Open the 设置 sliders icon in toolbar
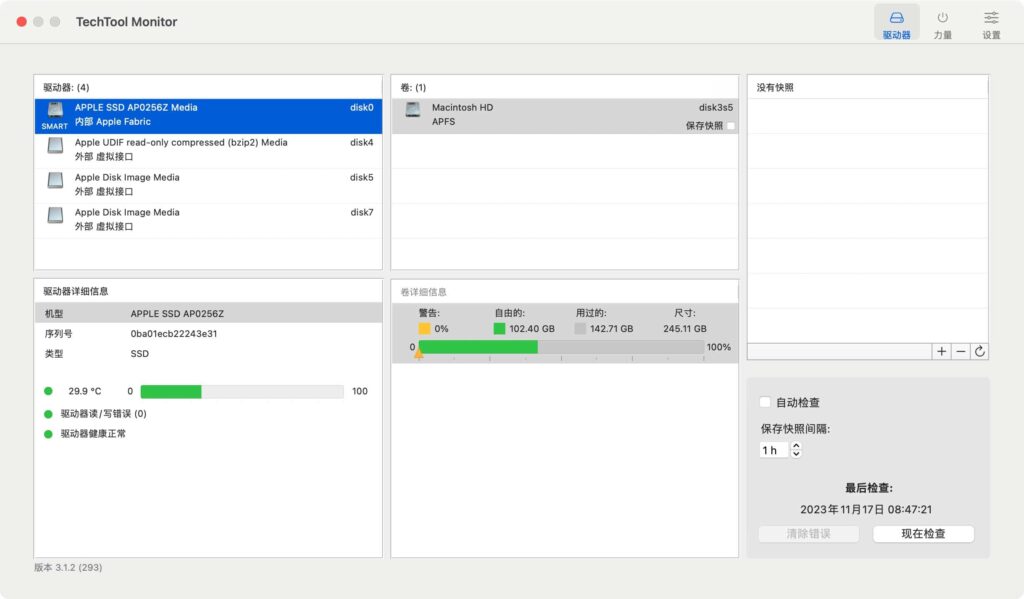The height and width of the screenshot is (599, 1024). click(x=990, y=22)
